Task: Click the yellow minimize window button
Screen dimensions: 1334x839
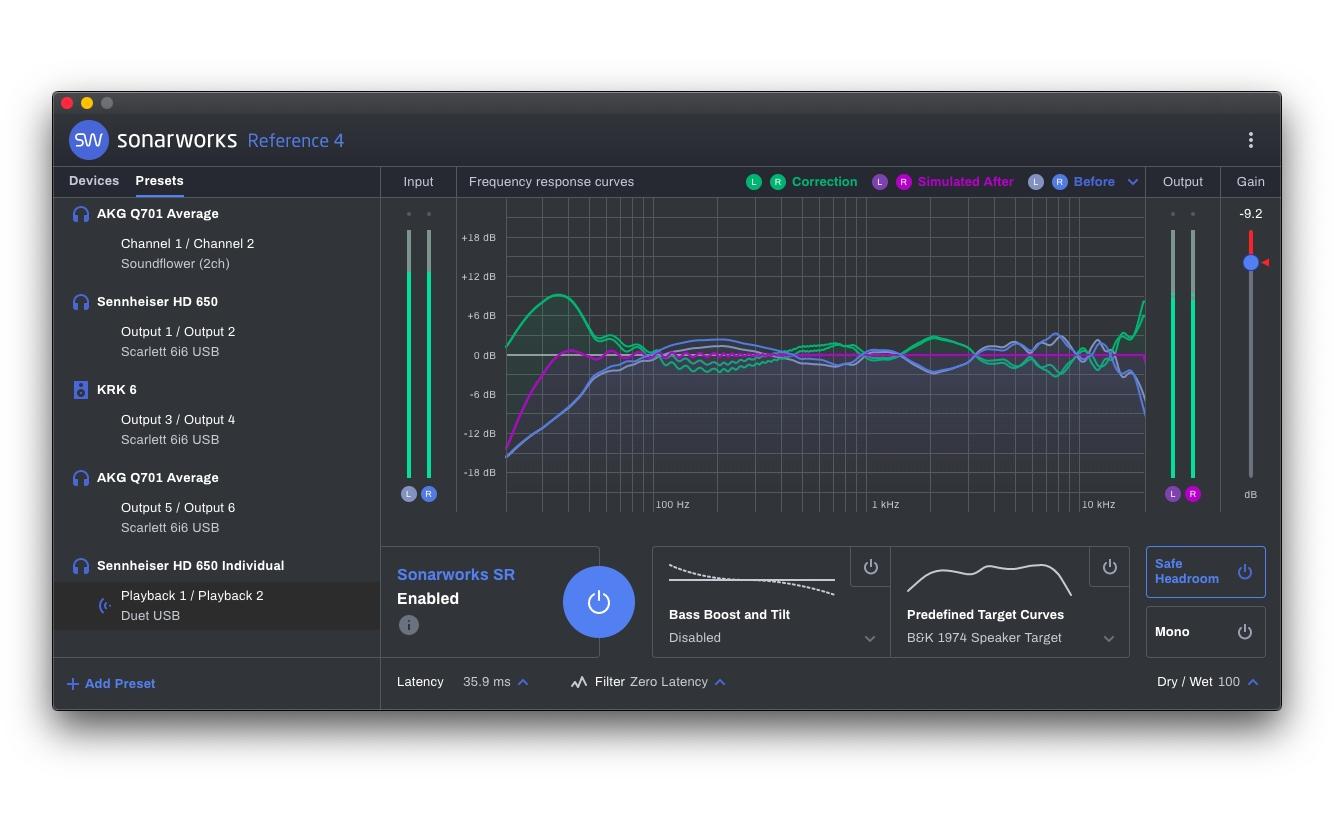Action: point(87,103)
